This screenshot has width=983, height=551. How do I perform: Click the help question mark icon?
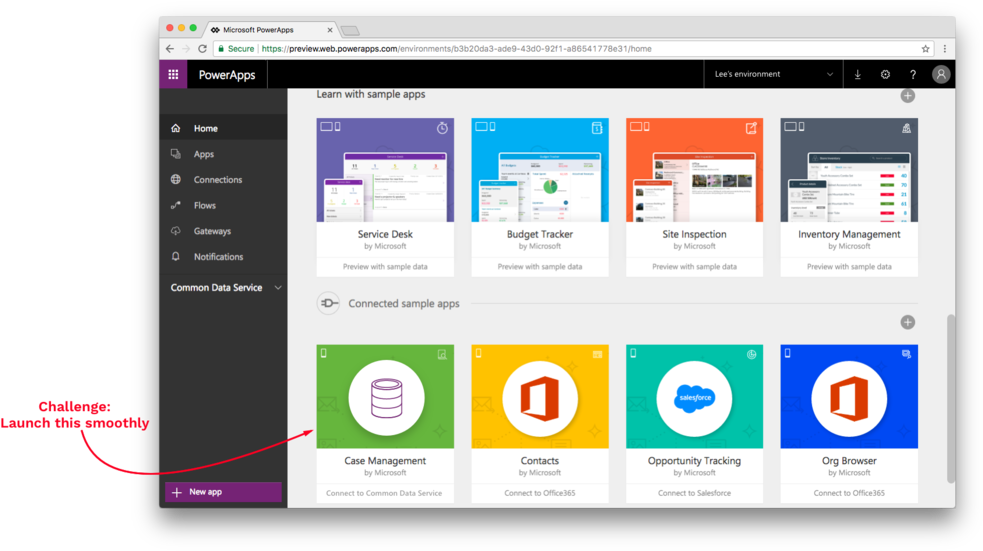[x=912, y=74]
